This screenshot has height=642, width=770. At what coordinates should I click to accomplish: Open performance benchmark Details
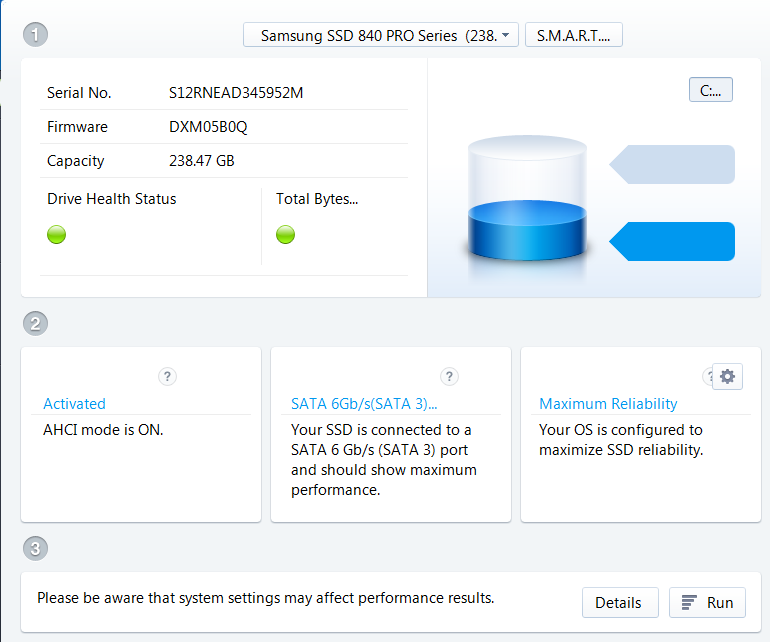[620, 603]
